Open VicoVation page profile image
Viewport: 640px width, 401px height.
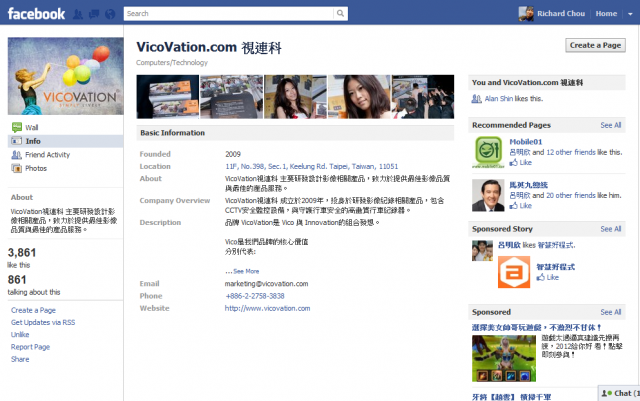pyautogui.click(x=66, y=76)
